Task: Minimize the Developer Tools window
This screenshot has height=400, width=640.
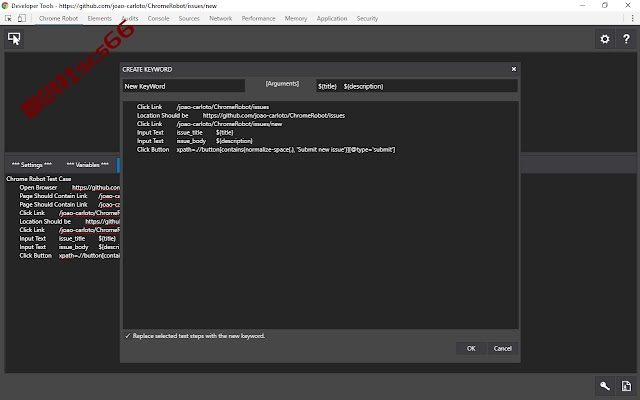Action: coord(582,5)
